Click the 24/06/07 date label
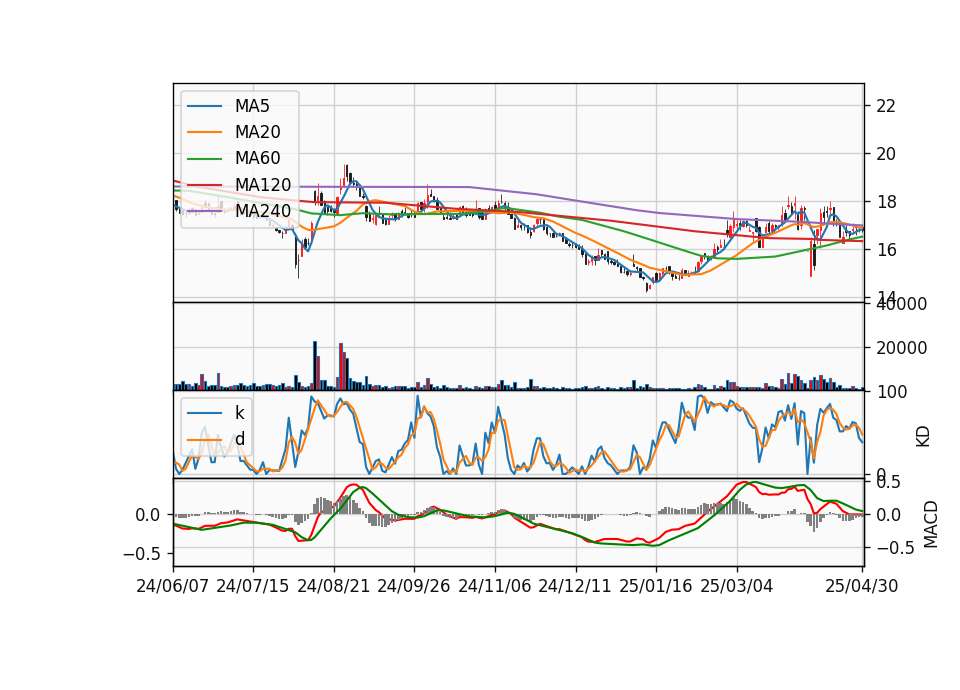Screen dimensions: 960x690 173,586
